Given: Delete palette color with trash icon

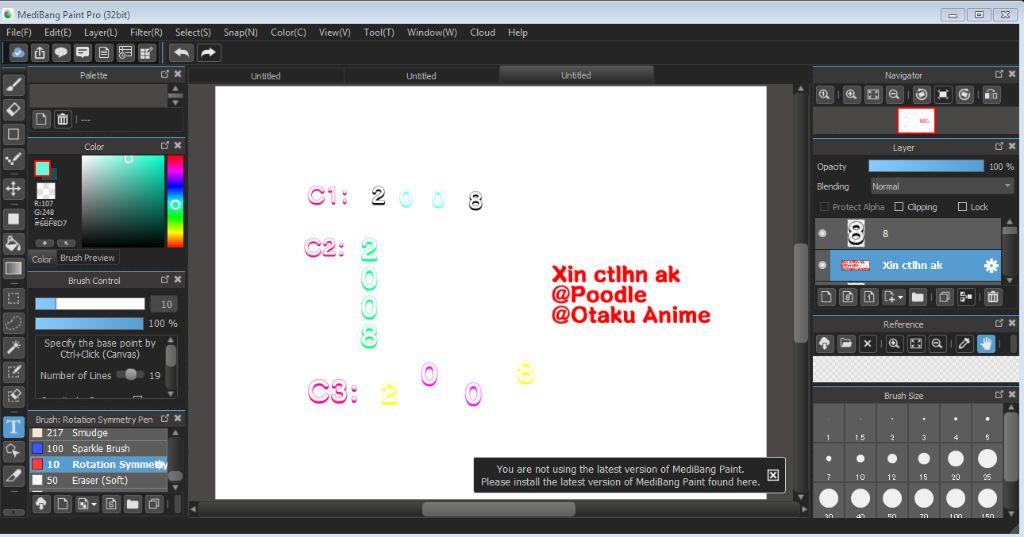Looking at the screenshot, I should click(x=63, y=120).
